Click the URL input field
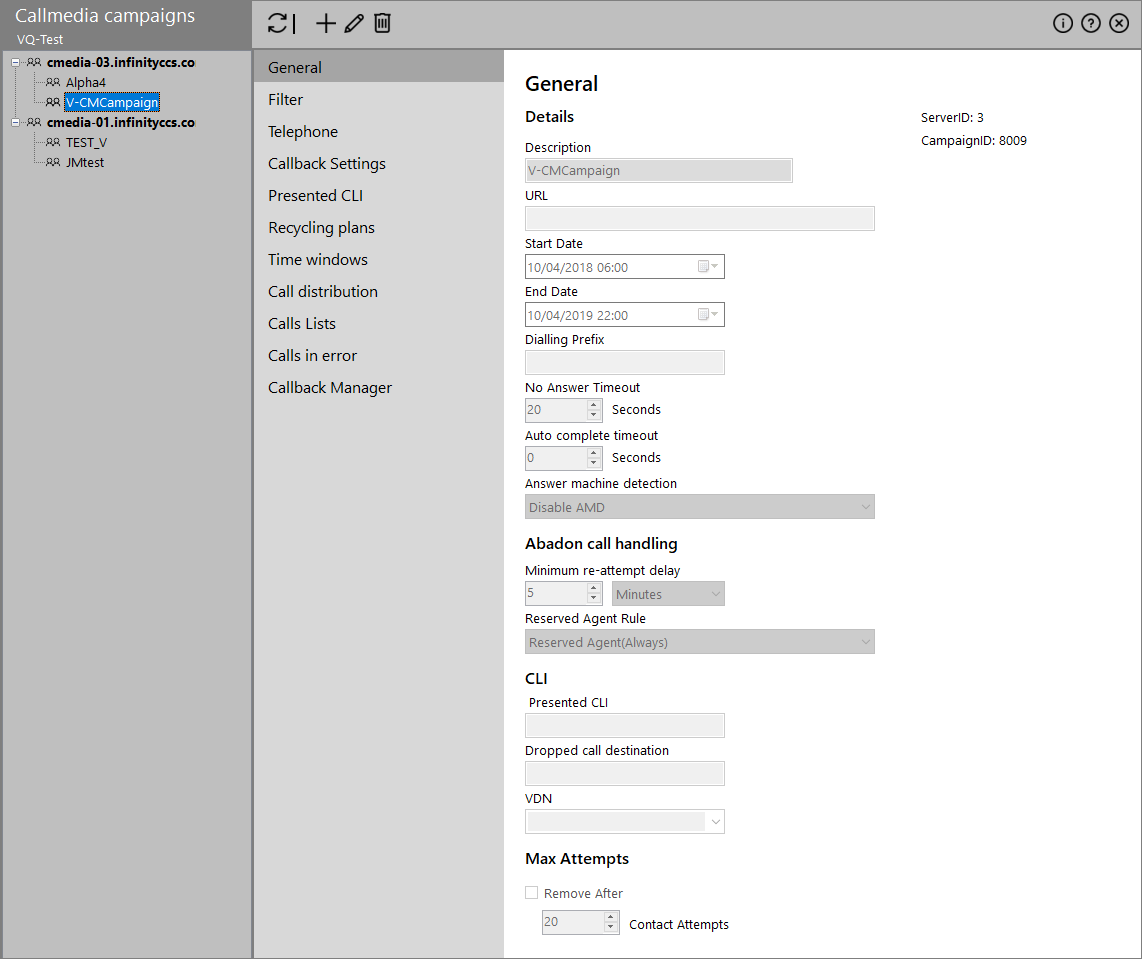 pos(699,219)
